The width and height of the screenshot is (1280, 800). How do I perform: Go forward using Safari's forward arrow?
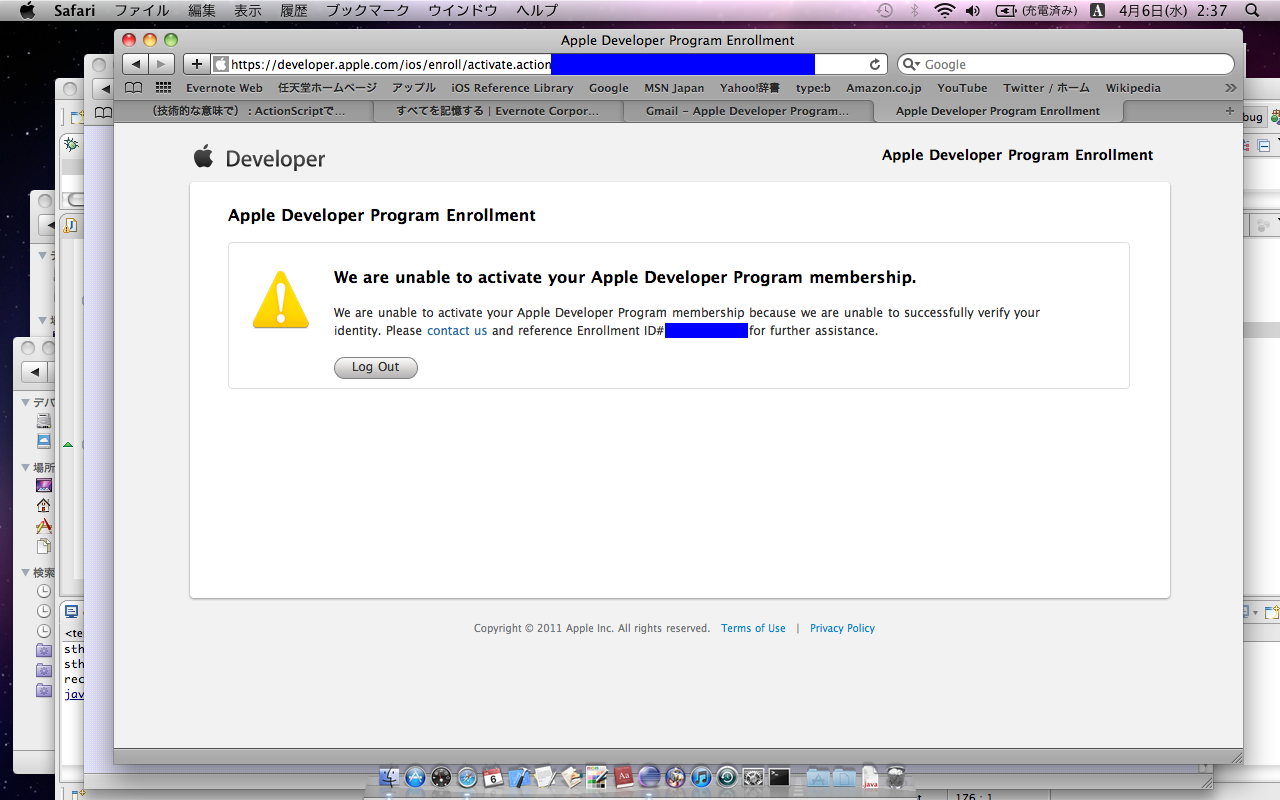[x=162, y=64]
